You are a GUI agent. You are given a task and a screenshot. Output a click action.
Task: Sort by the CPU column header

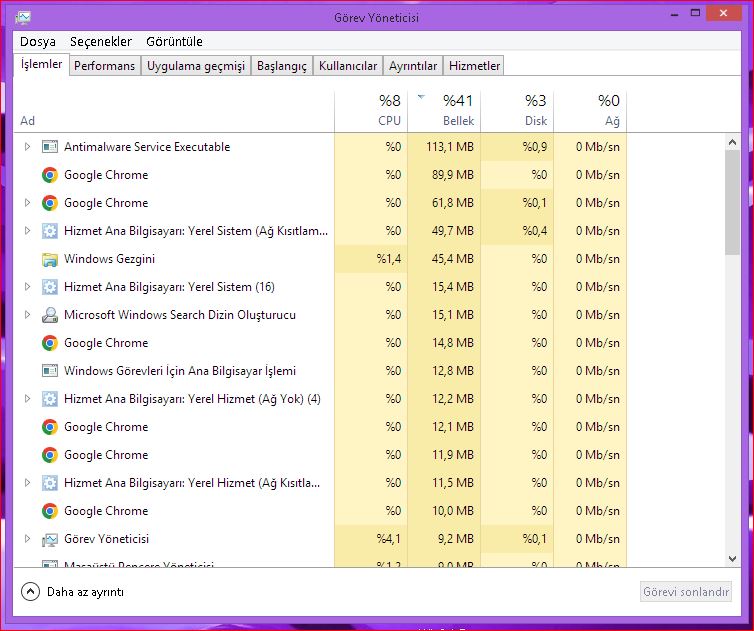[371, 111]
